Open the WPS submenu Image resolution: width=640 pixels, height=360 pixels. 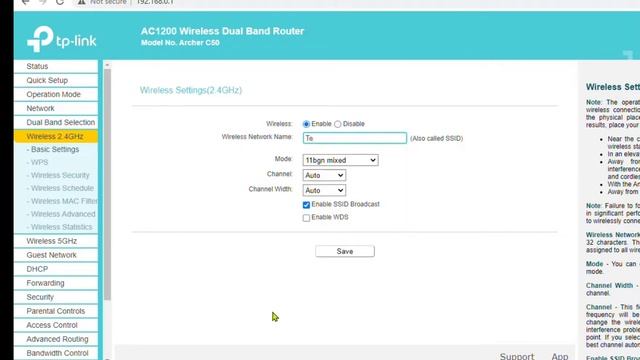click(x=39, y=162)
